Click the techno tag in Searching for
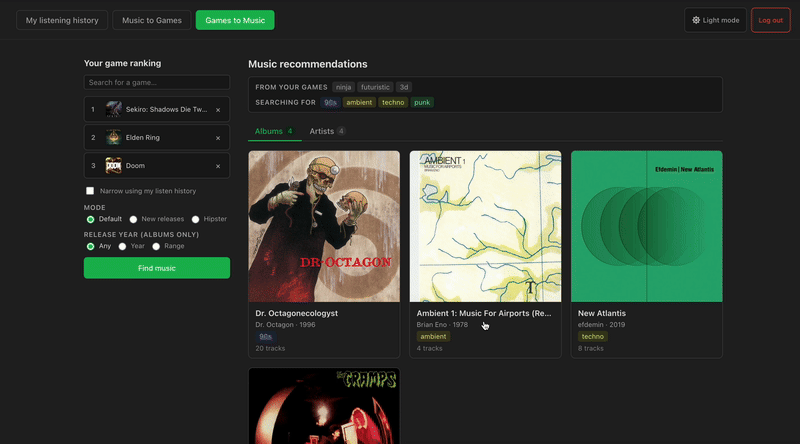Screen dimensions: 800x444 pyautogui.click(x=393, y=103)
